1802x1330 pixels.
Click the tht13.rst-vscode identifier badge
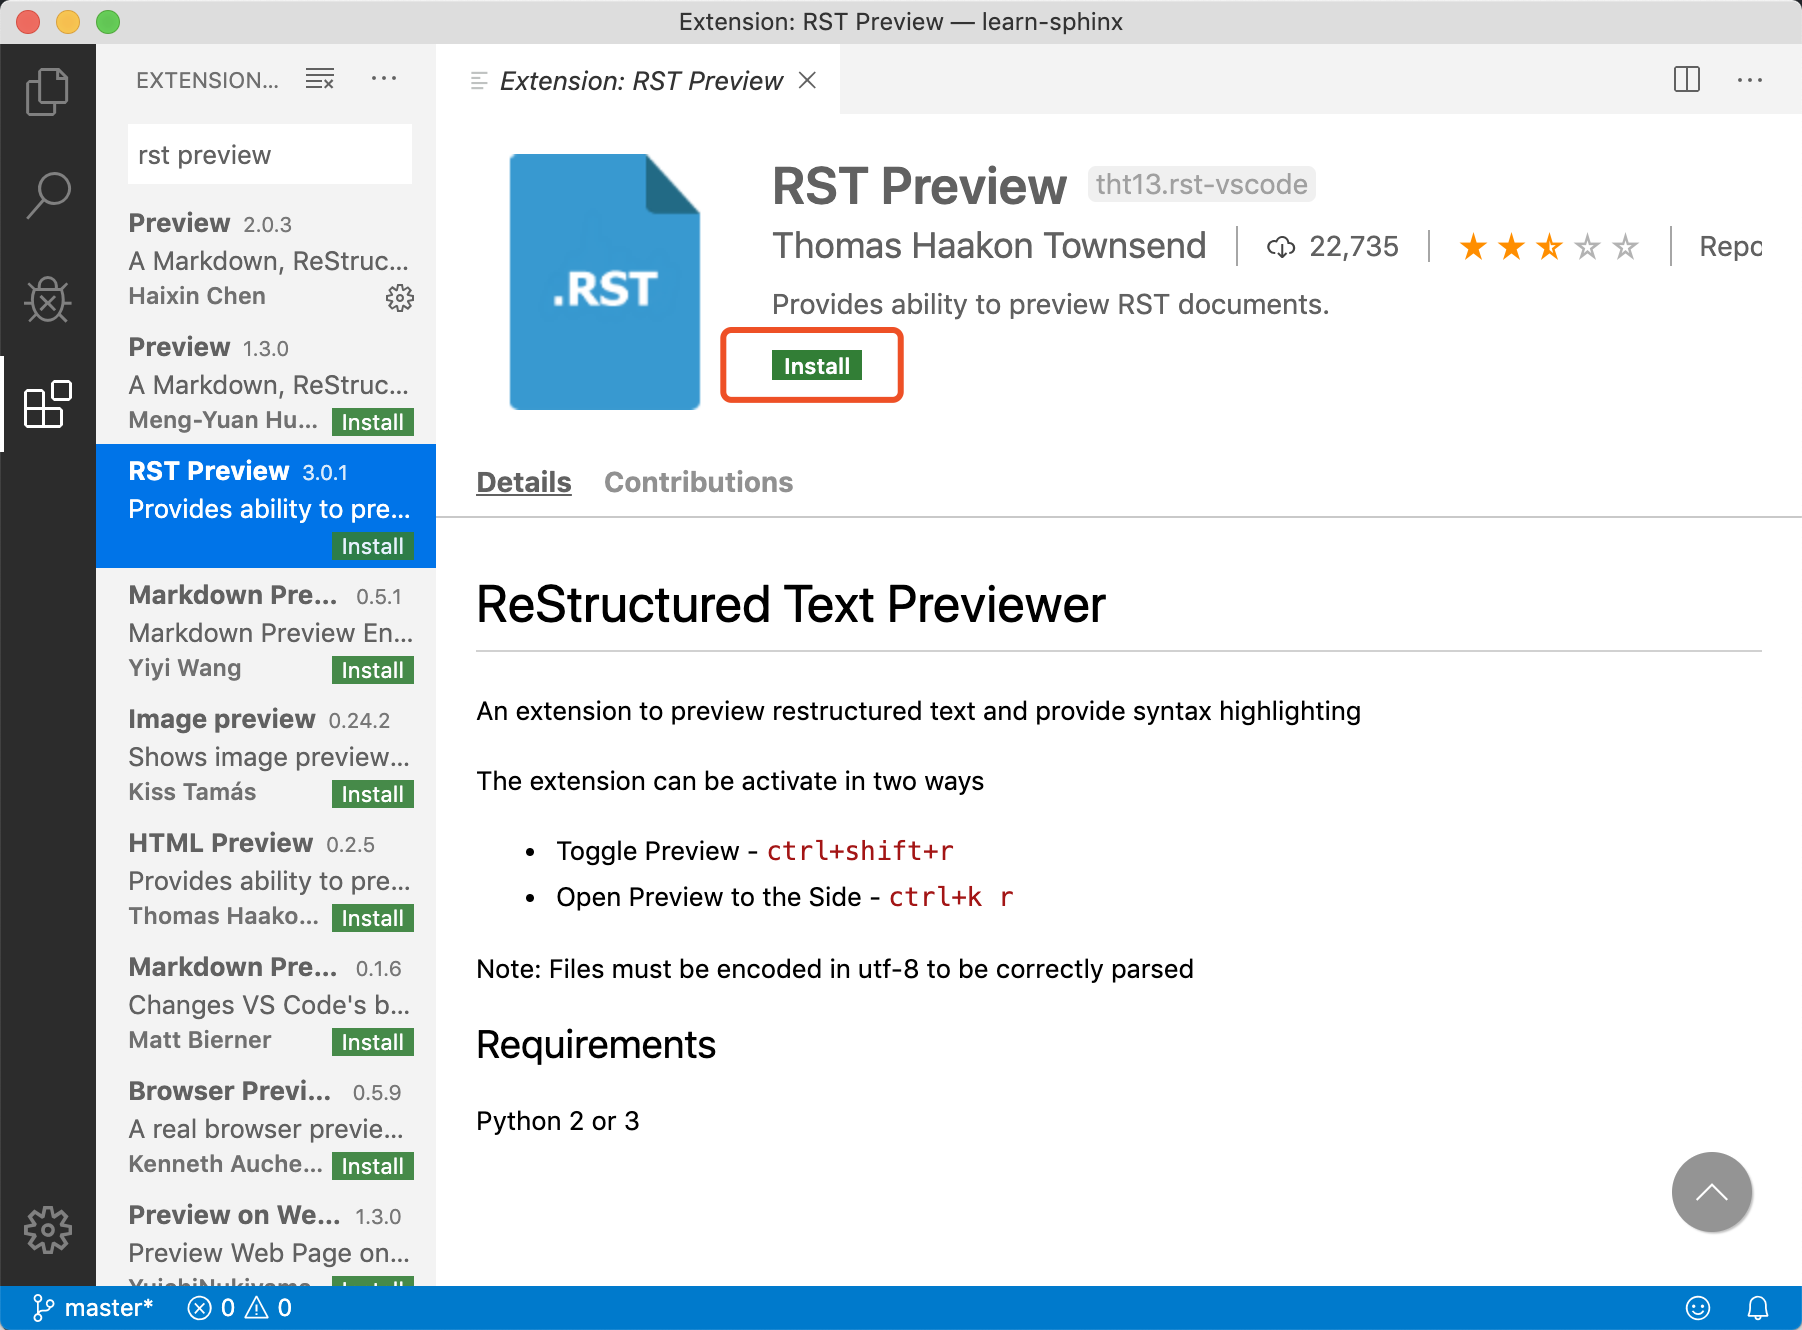point(1201,184)
